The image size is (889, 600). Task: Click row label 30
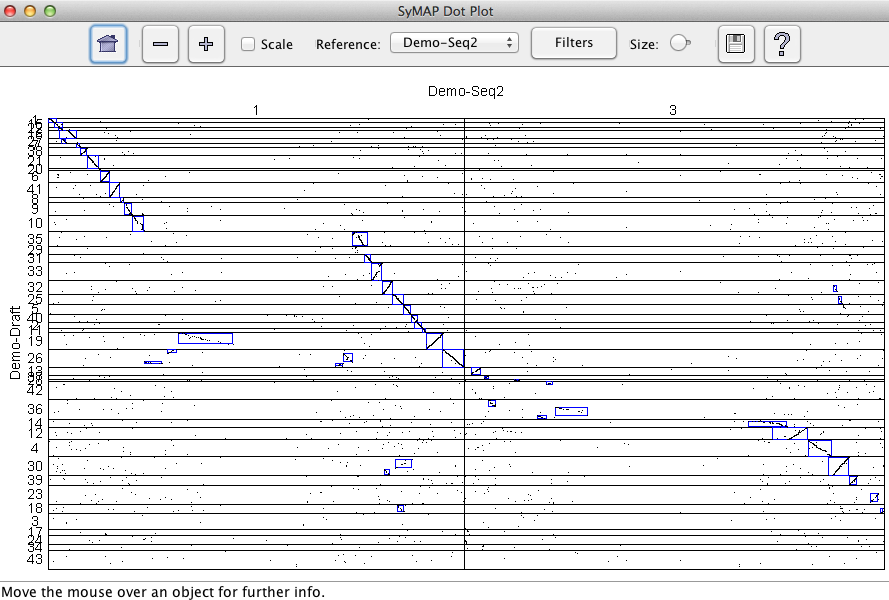click(35, 466)
